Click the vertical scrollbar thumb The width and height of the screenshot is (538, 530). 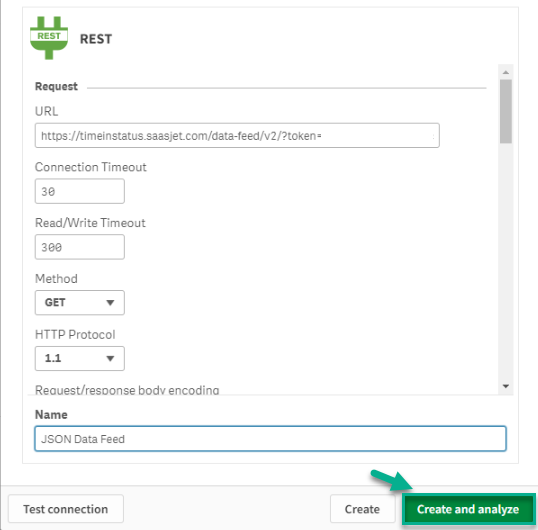click(x=506, y=111)
